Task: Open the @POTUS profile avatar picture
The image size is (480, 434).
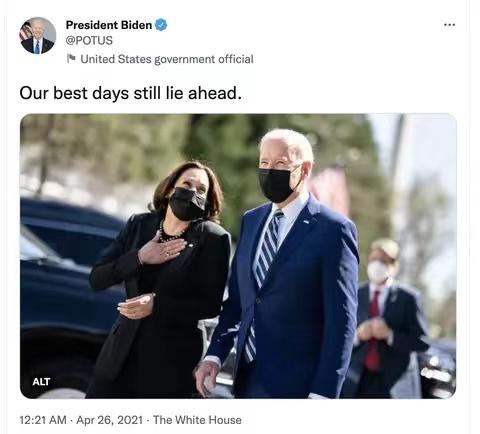Action: [38, 36]
